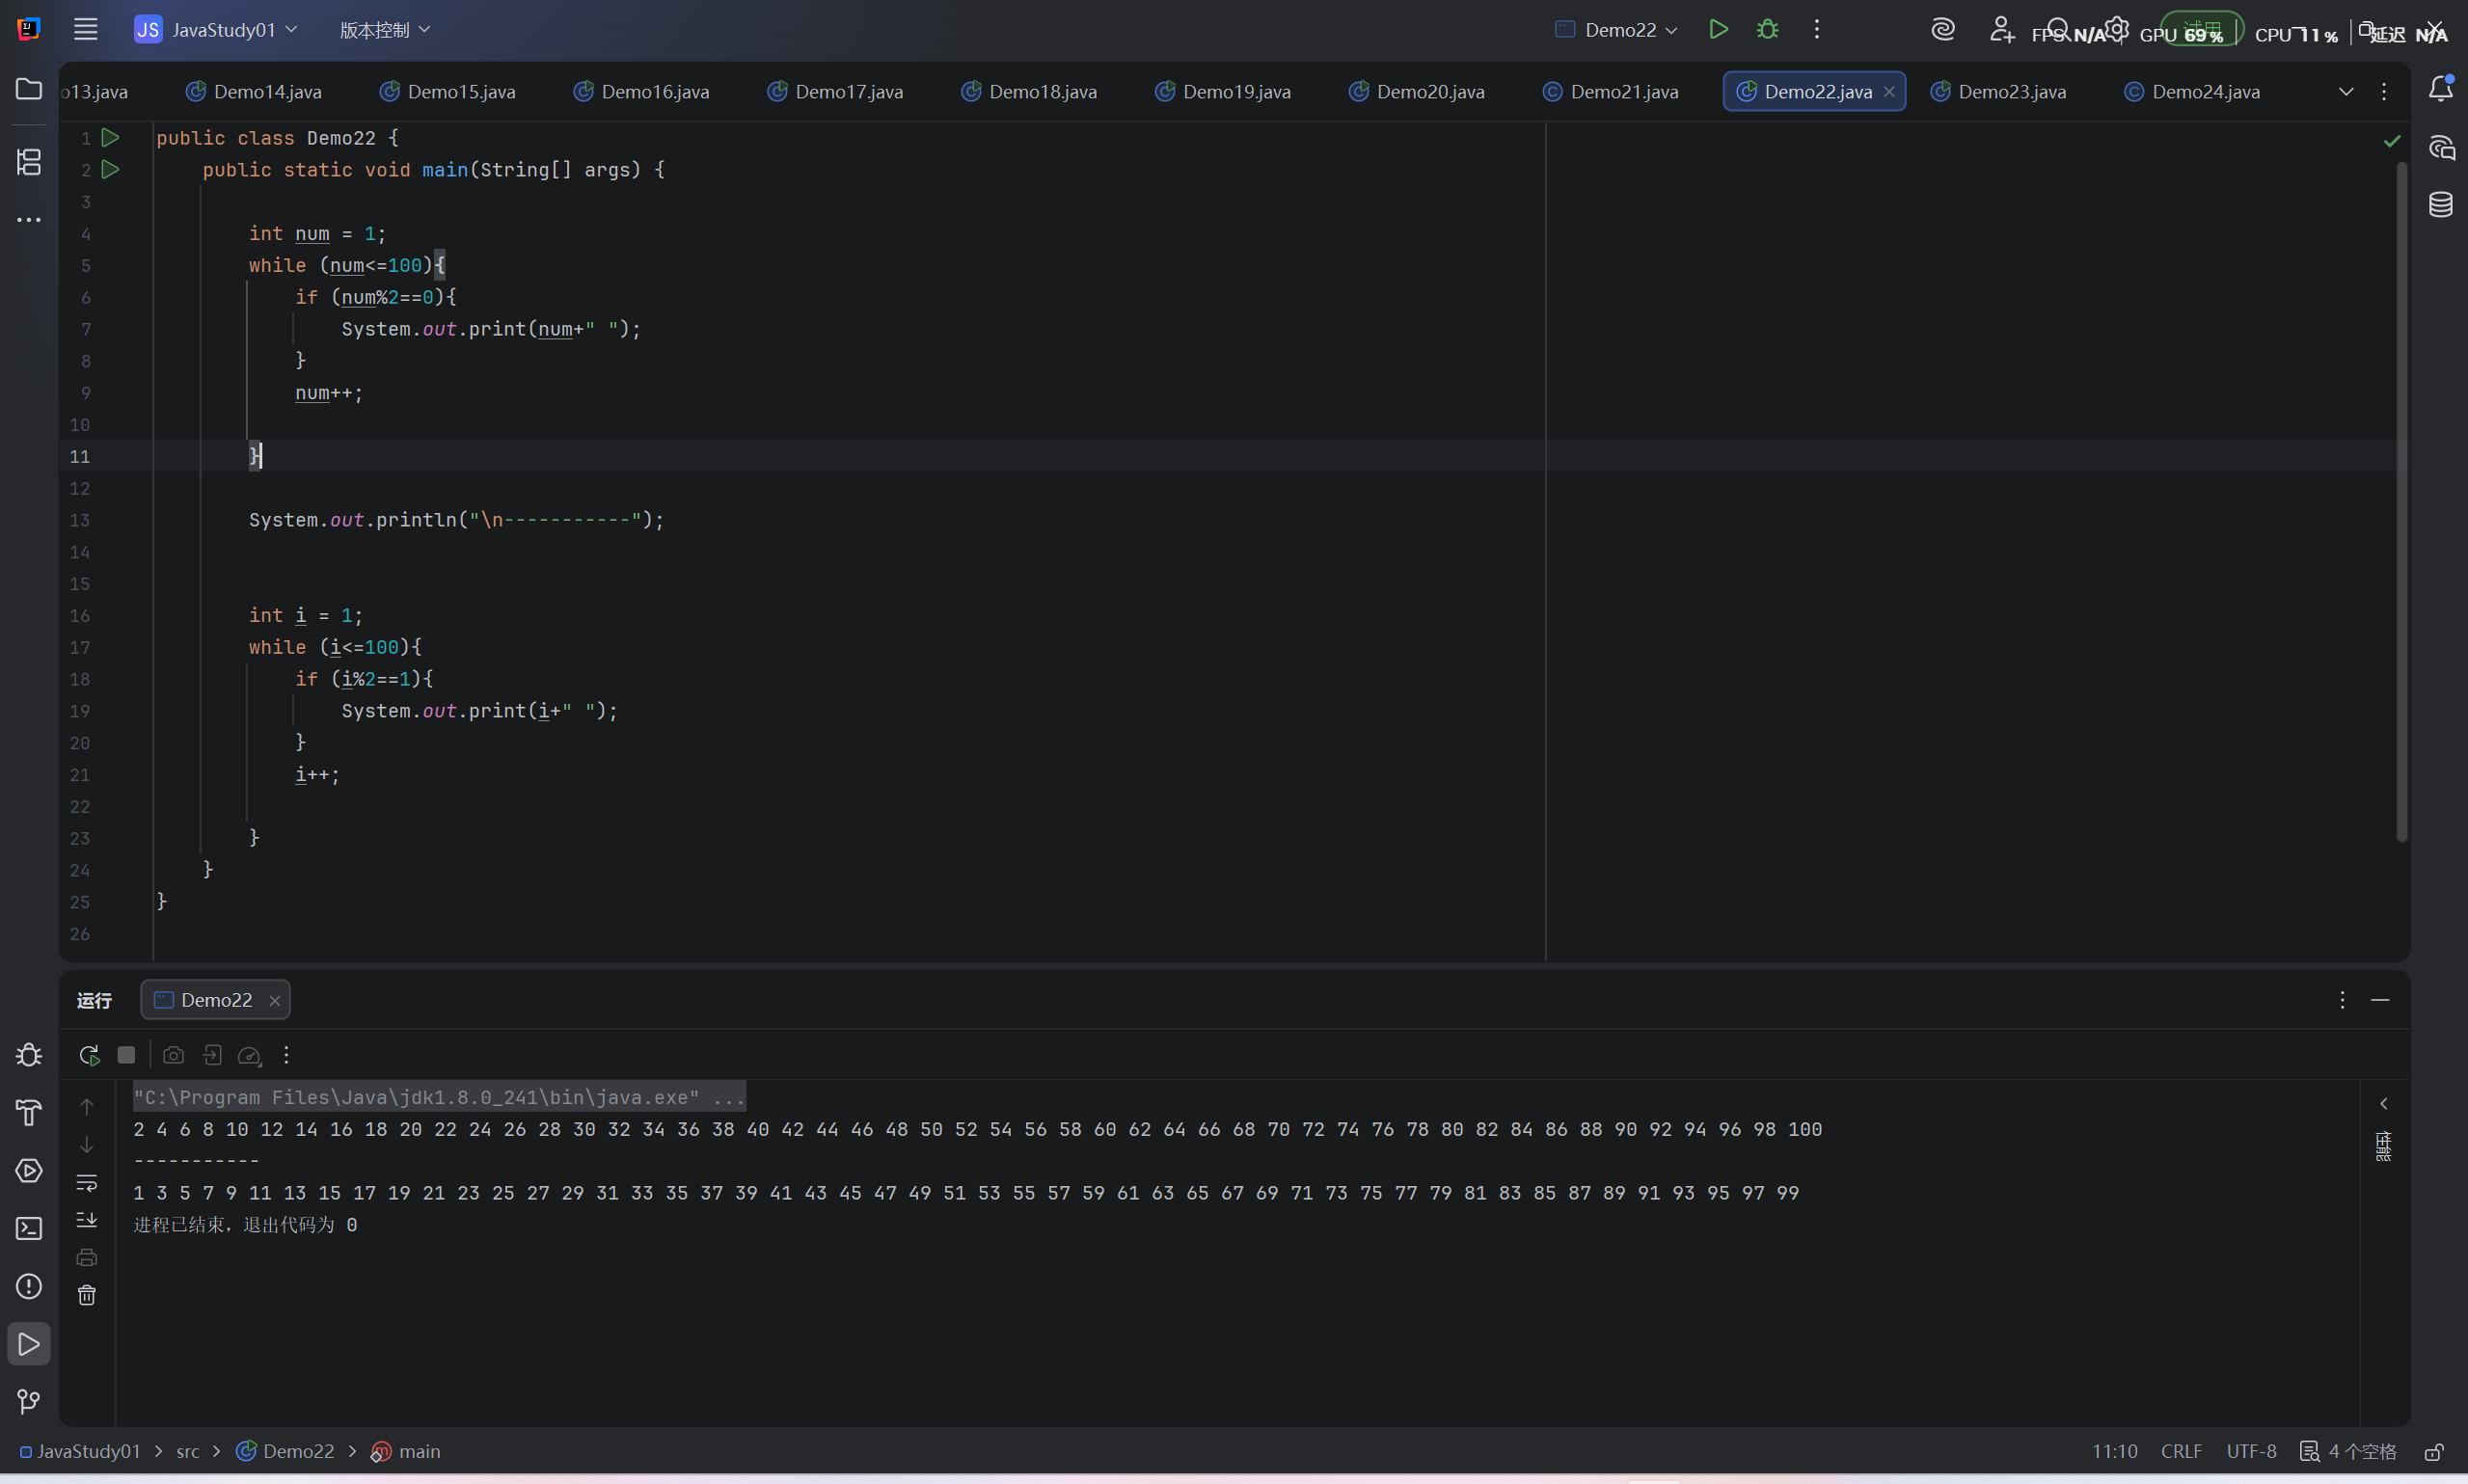The image size is (2468, 1484).
Task: Click the editor vertical scrollbar
Action: 2402,500
